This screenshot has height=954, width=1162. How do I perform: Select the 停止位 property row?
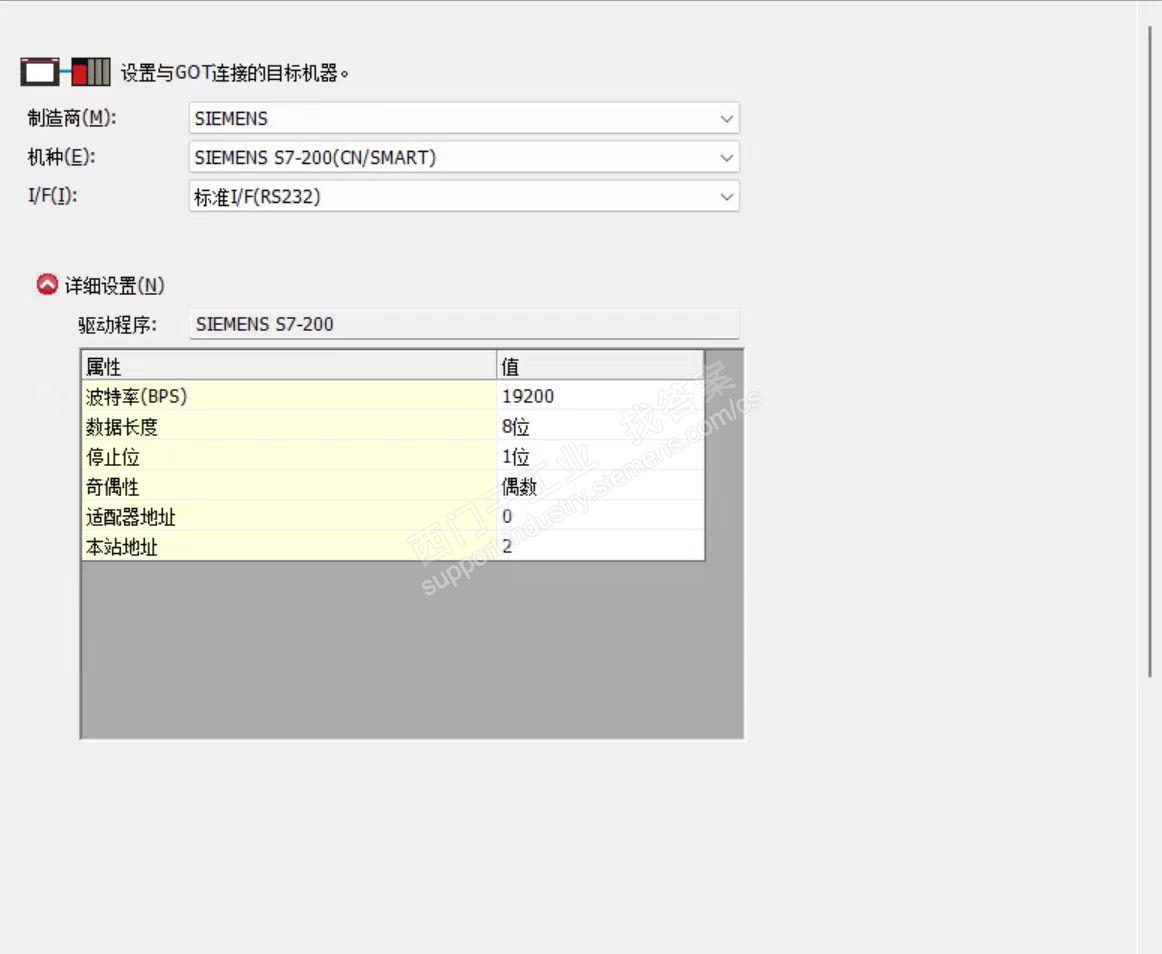[393, 457]
